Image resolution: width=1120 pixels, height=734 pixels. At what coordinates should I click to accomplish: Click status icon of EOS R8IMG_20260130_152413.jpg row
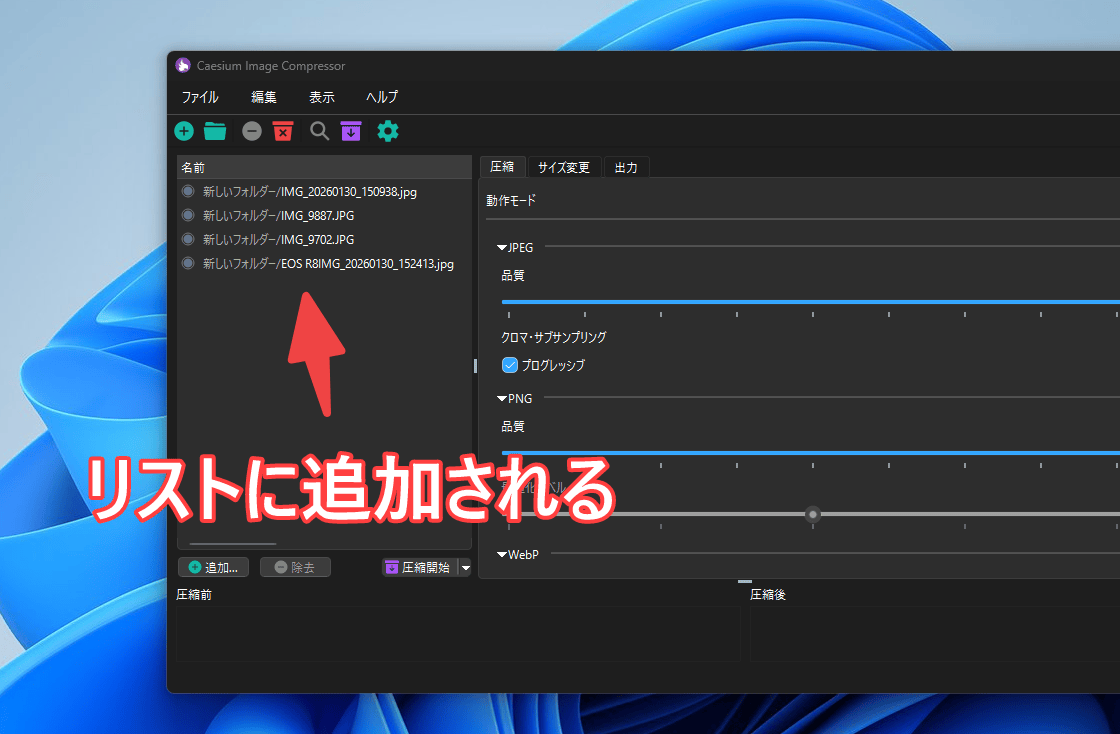pyautogui.click(x=188, y=263)
